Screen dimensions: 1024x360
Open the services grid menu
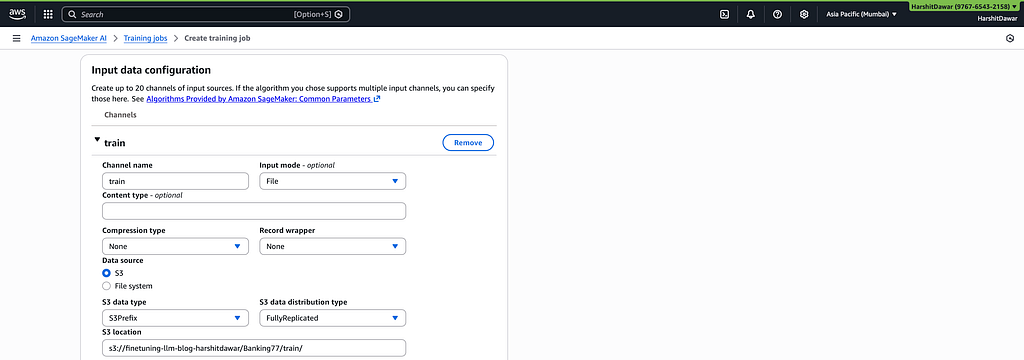click(48, 14)
